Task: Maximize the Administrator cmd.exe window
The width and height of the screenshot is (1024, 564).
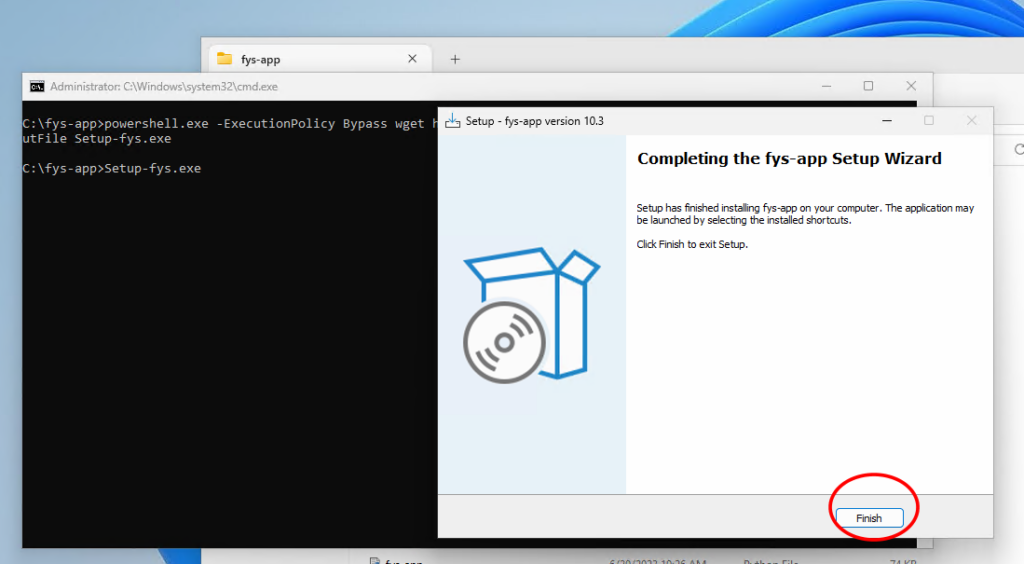Action: (867, 87)
